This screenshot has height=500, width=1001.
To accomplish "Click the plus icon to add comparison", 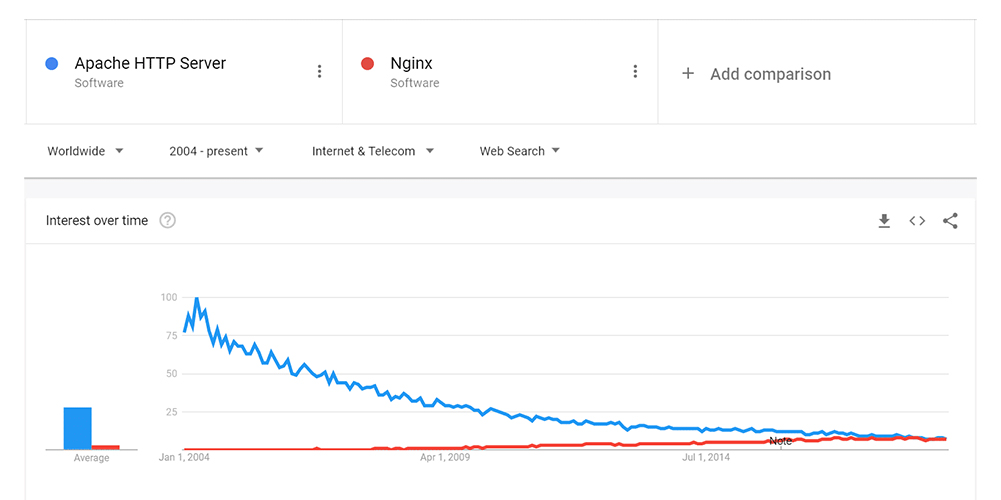I will click(x=688, y=73).
